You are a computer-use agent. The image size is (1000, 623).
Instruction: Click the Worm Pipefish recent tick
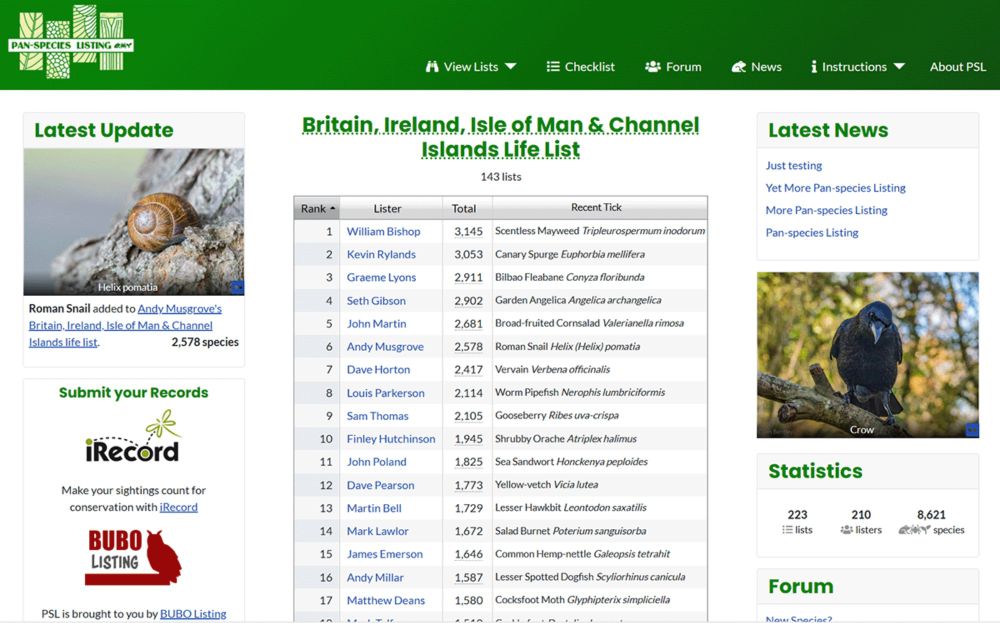point(580,392)
